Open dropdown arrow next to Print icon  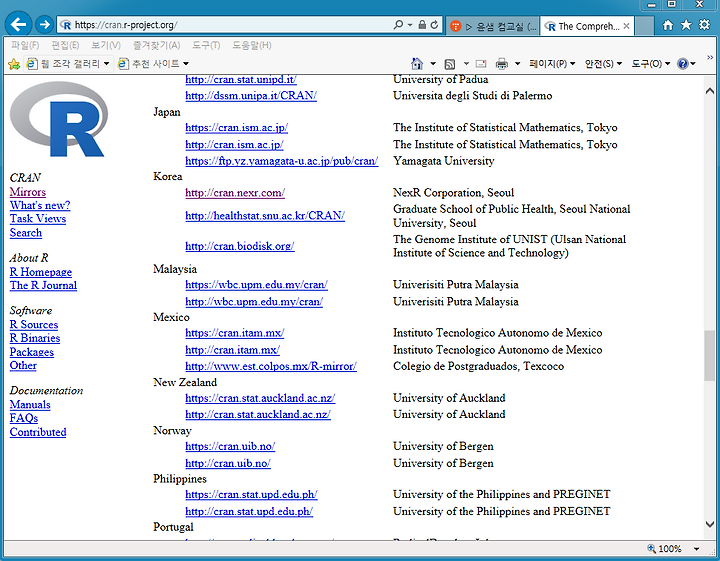point(518,64)
